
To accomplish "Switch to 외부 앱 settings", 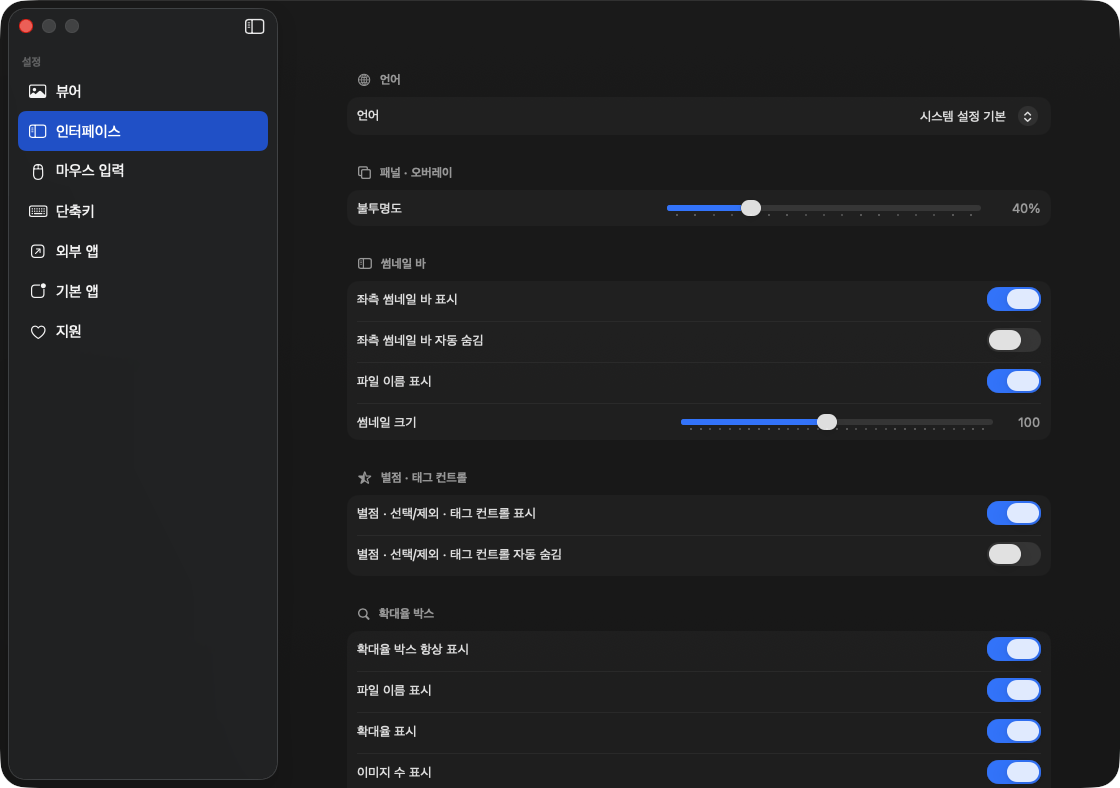I will click(x=143, y=251).
